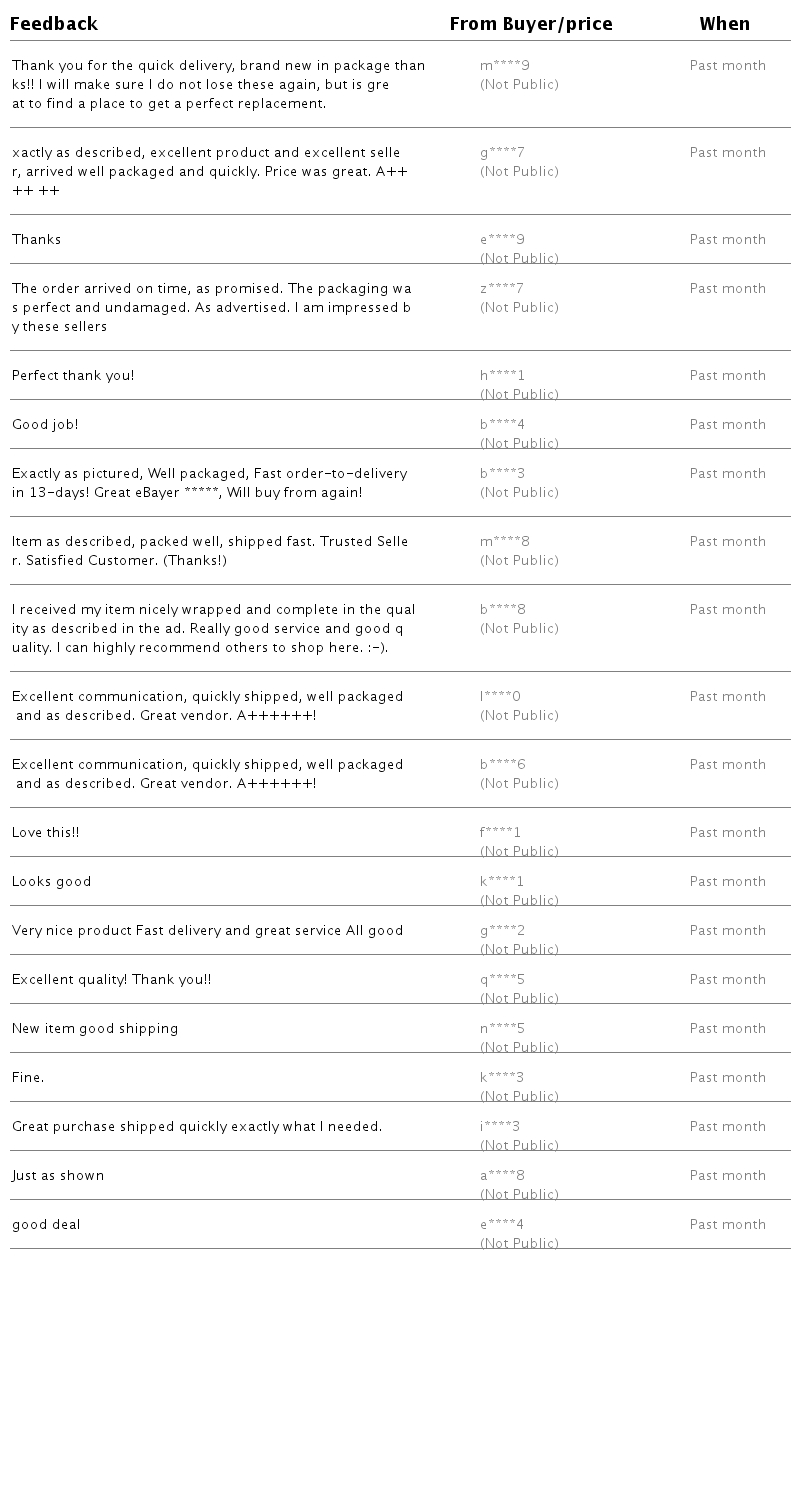800x1508 pixels.
Task: Open buyer n****5 profile
Action: (502, 1029)
